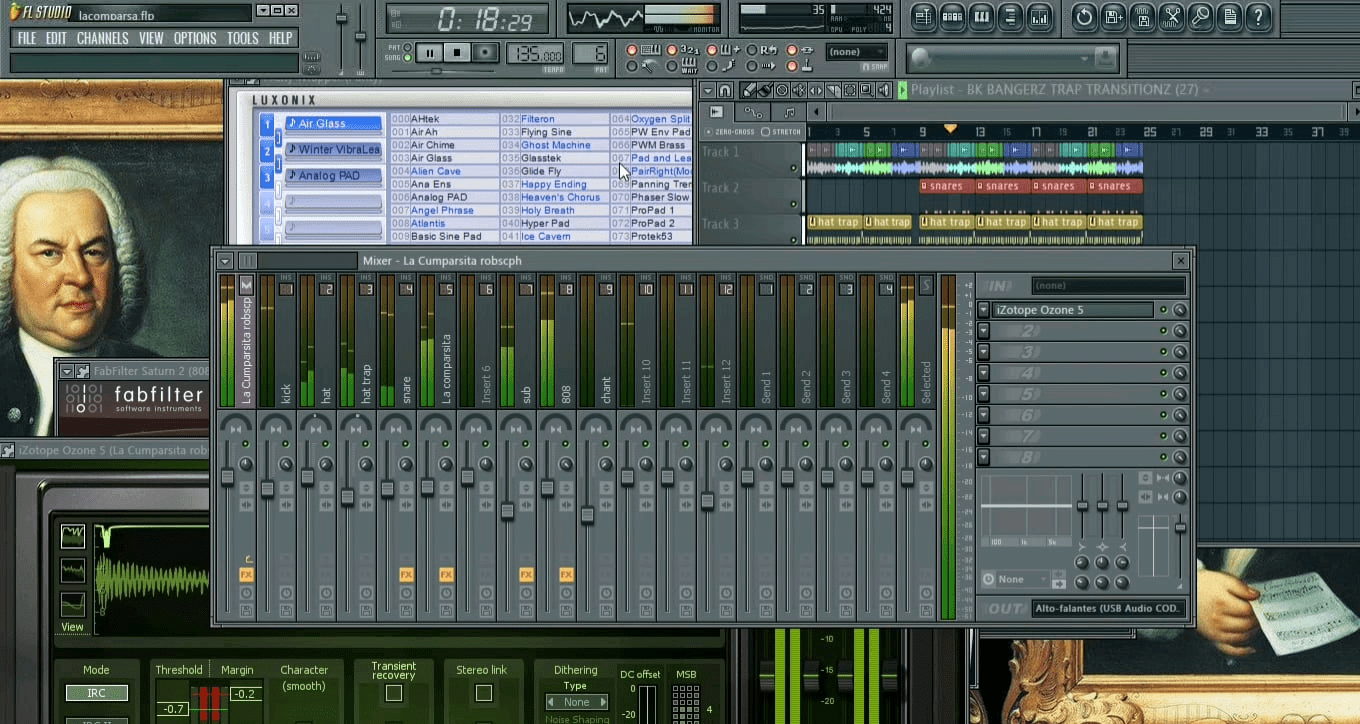Click the clock latency icon under hat track
Image resolution: width=1360 pixels, height=724 pixels.
click(x=326, y=593)
